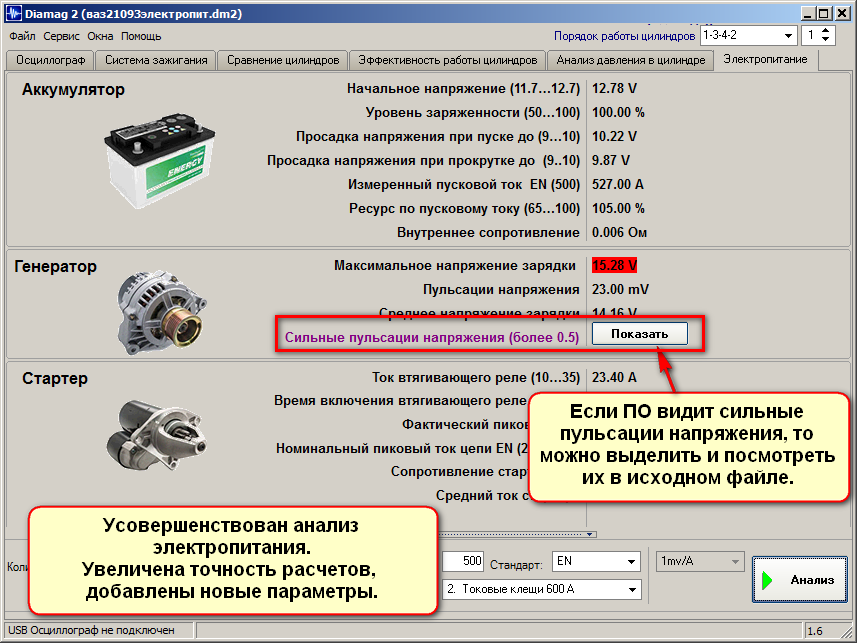The width and height of the screenshot is (857, 643).
Task: Select the 100.00 % charge level value
Action: coord(618,113)
